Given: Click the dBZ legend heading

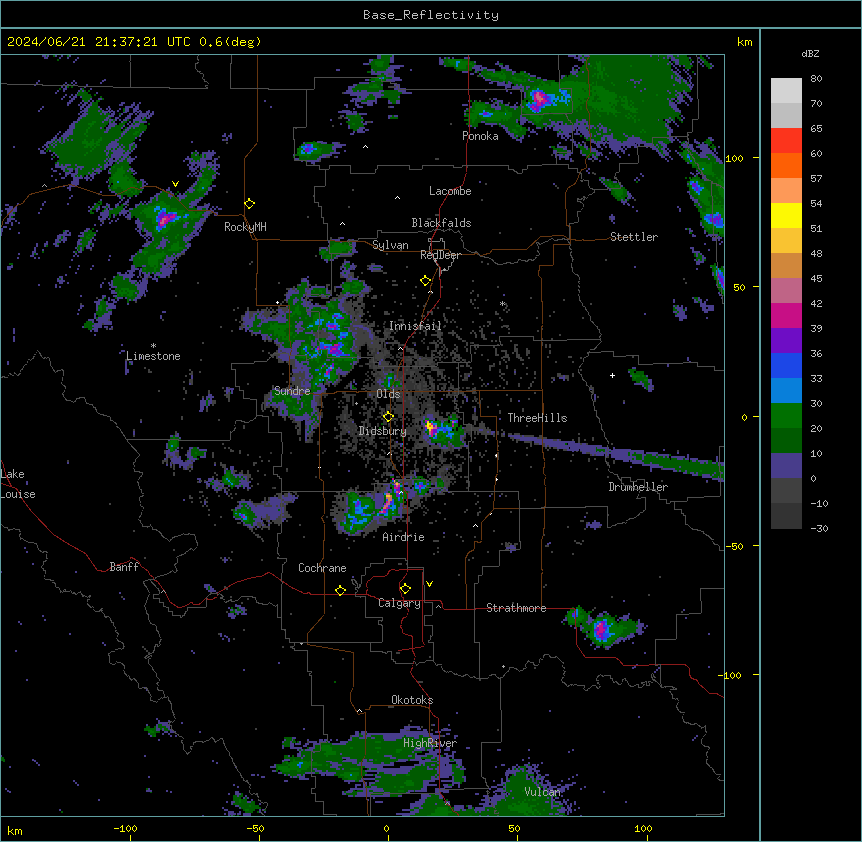Looking at the screenshot, I should pyautogui.click(x=810, y=54).
